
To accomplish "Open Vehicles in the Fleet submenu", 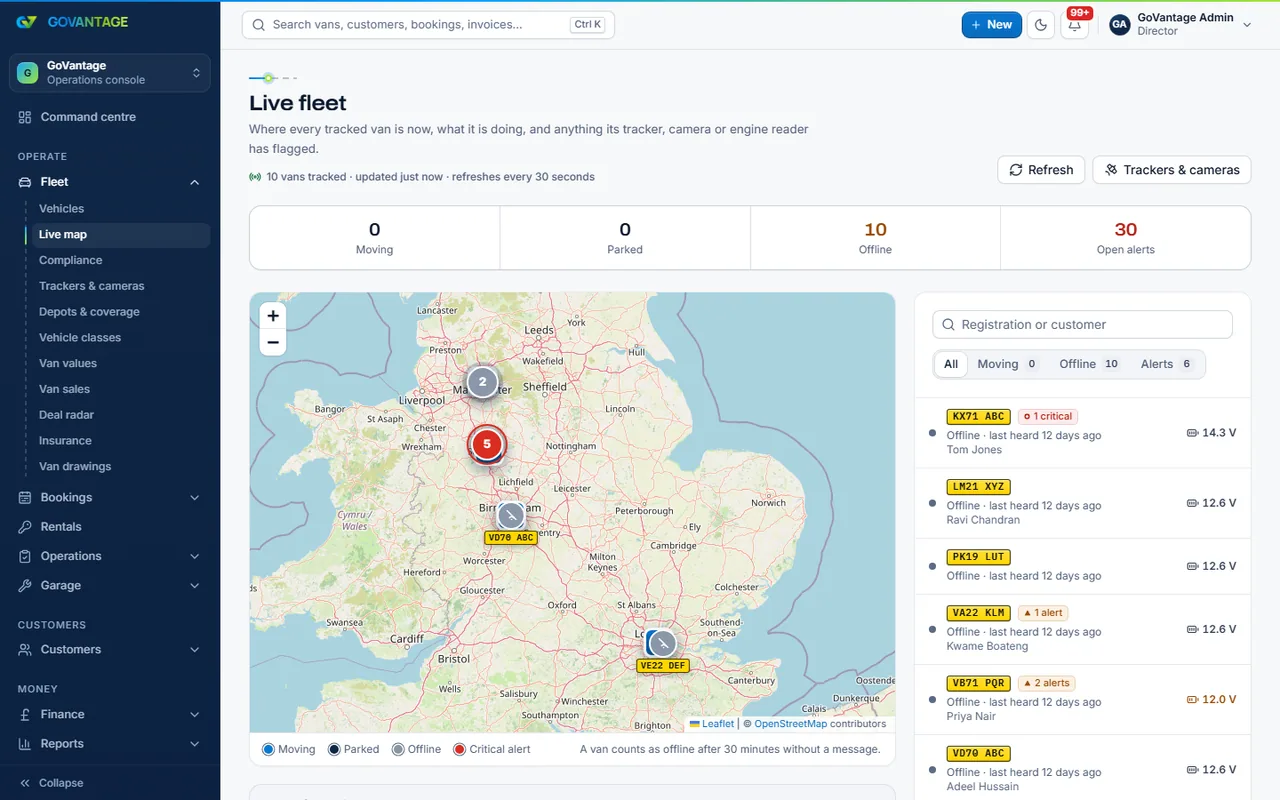I will (61, 209).
